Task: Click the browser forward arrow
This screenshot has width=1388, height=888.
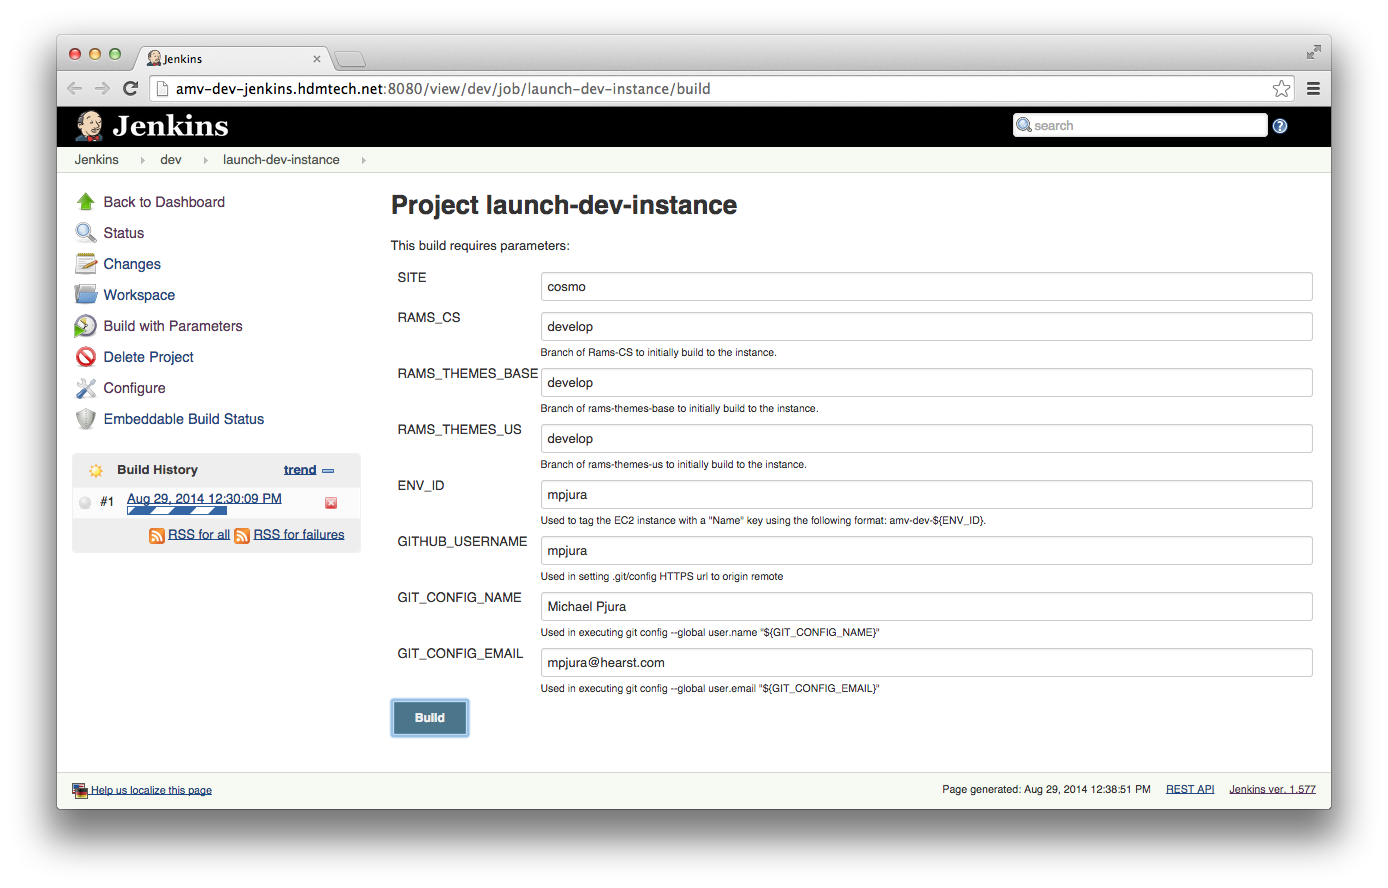Action: [102, 88]
